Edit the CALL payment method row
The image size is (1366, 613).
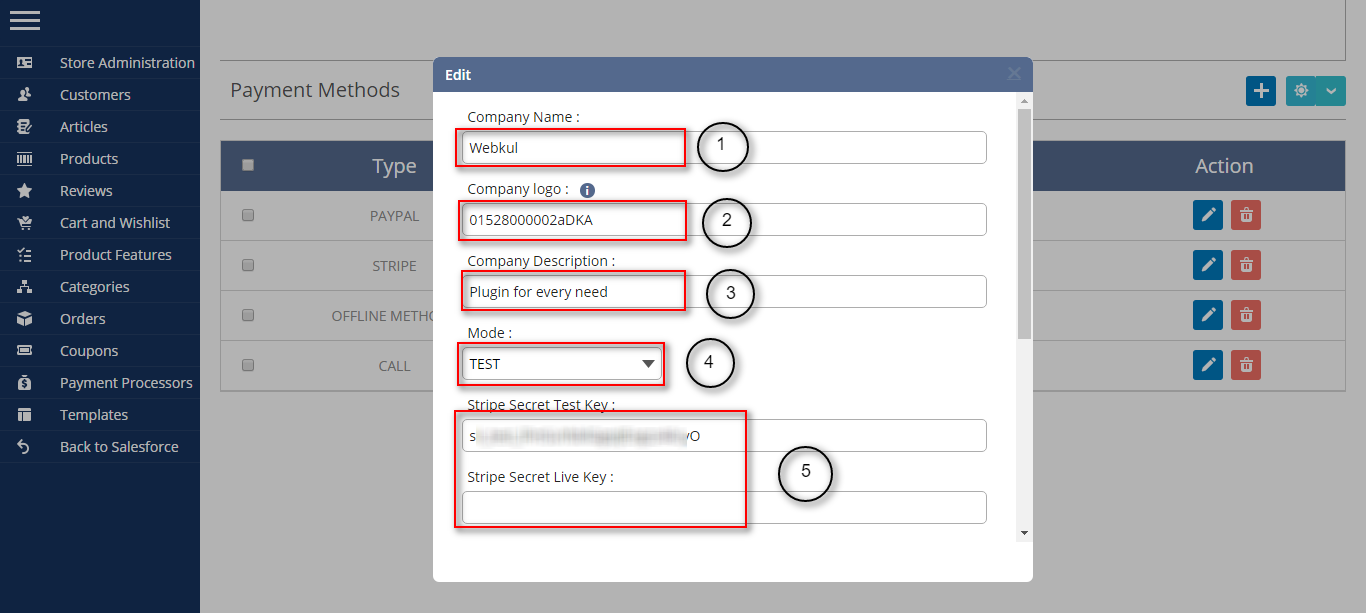pos(1208,365)
